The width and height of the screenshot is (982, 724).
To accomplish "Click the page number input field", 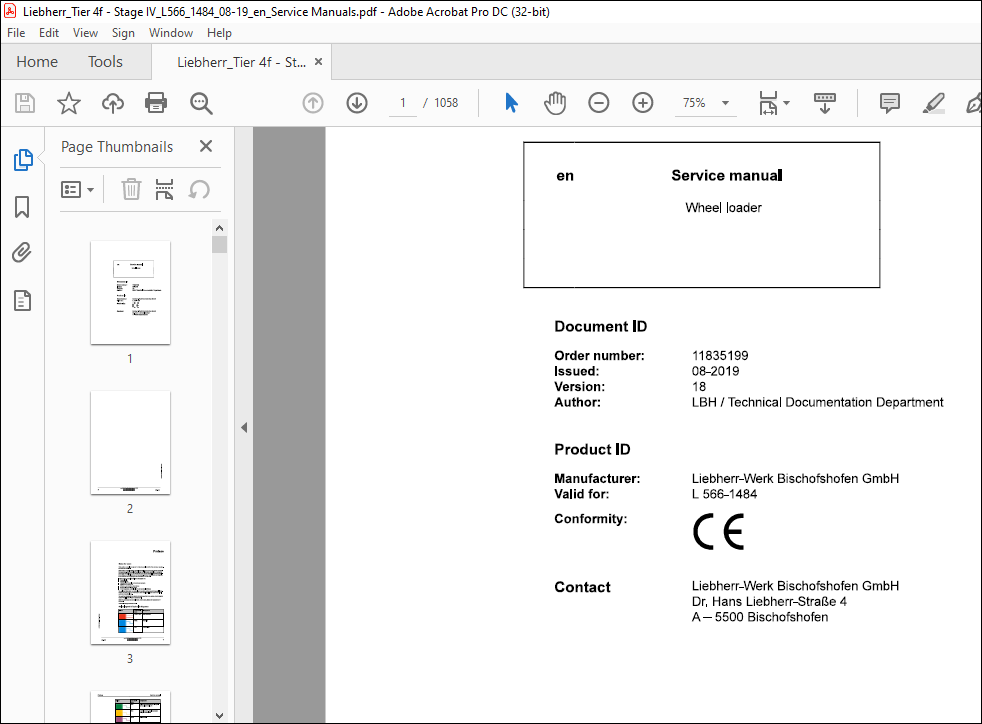I will pos(403,103).
